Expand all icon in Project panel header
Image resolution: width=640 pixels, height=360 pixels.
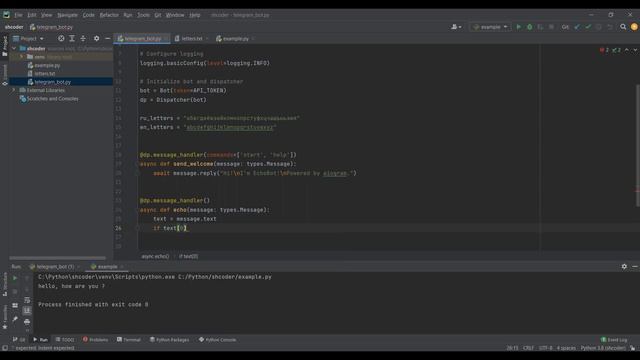point(72,38)
